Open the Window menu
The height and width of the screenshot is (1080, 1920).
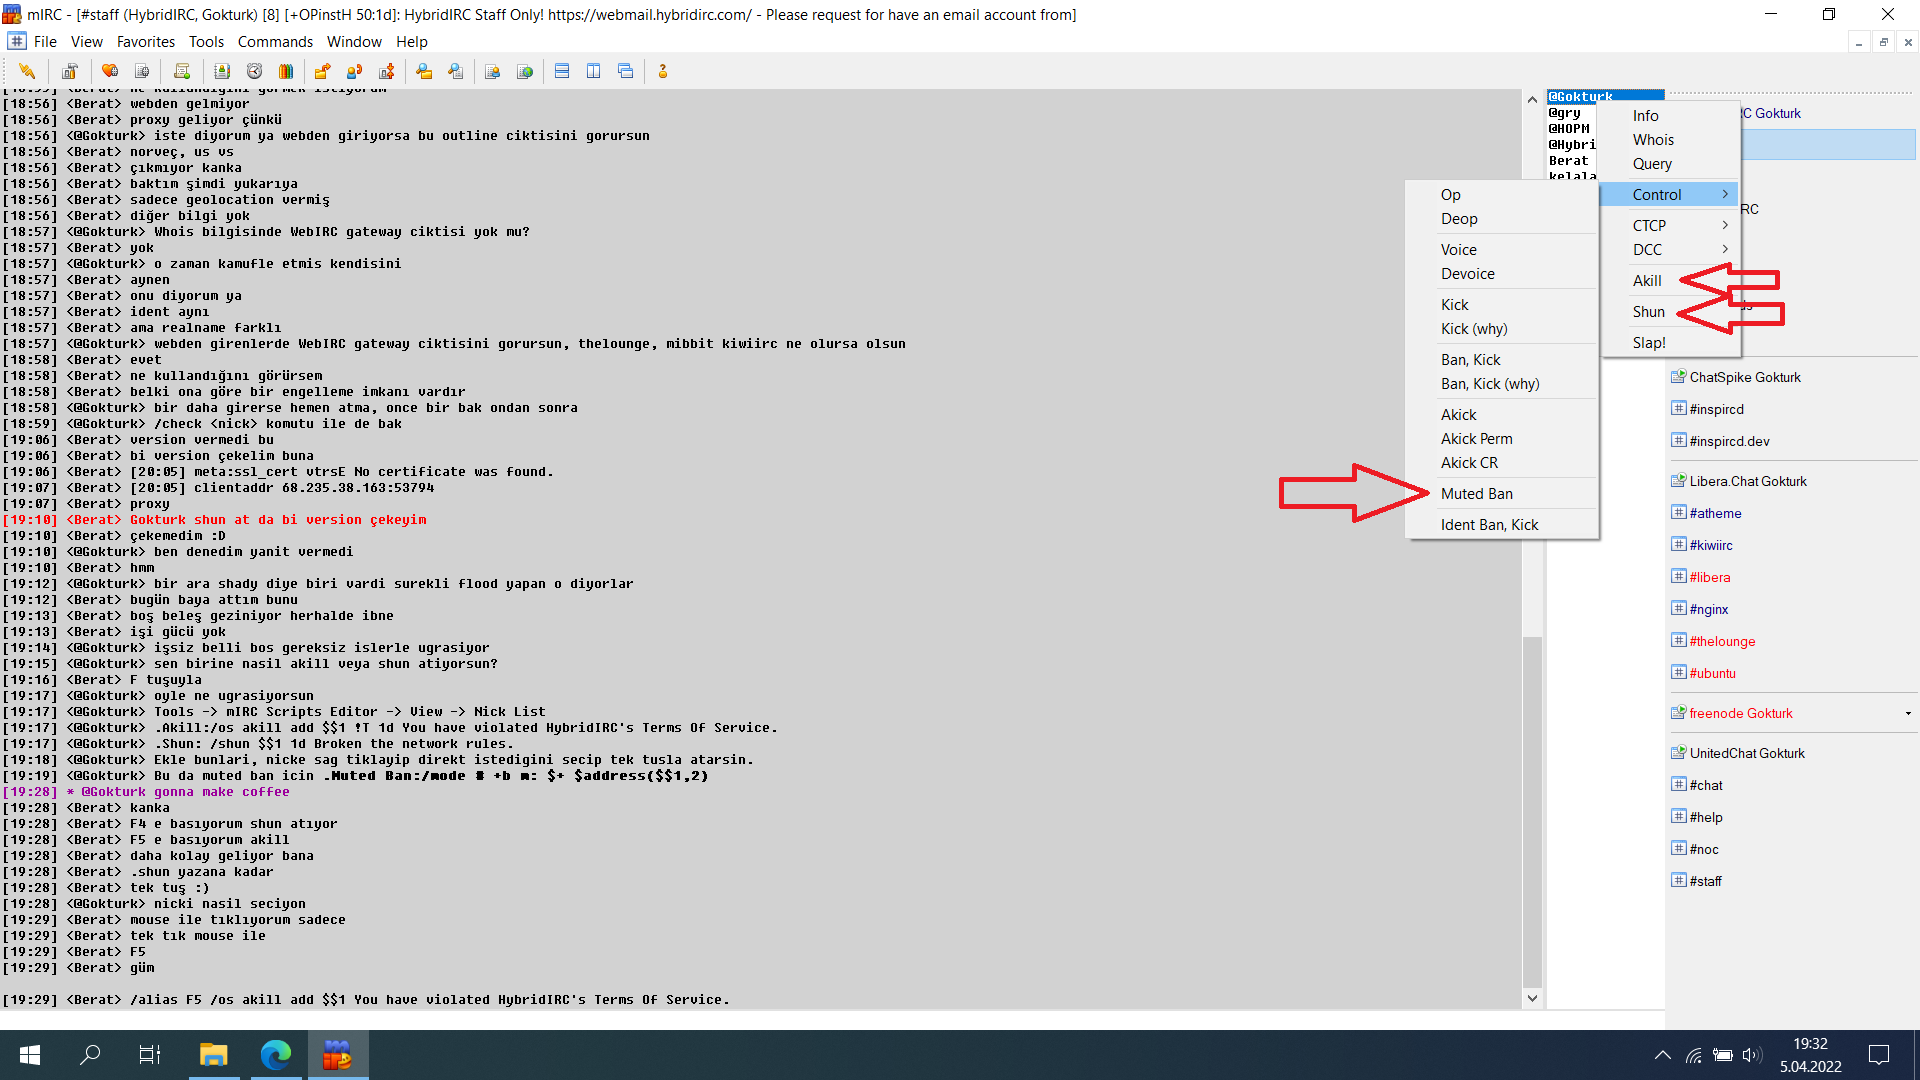(x=354, y=42)
